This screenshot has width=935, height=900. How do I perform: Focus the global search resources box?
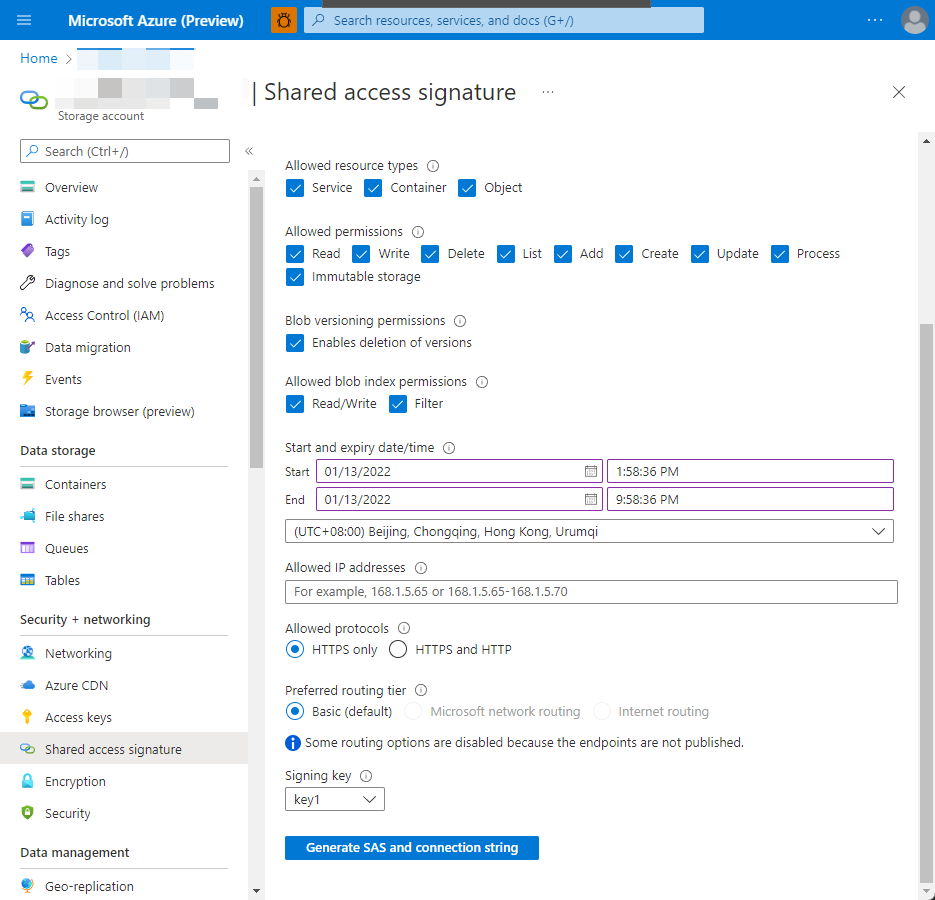(x=504, y=20)
